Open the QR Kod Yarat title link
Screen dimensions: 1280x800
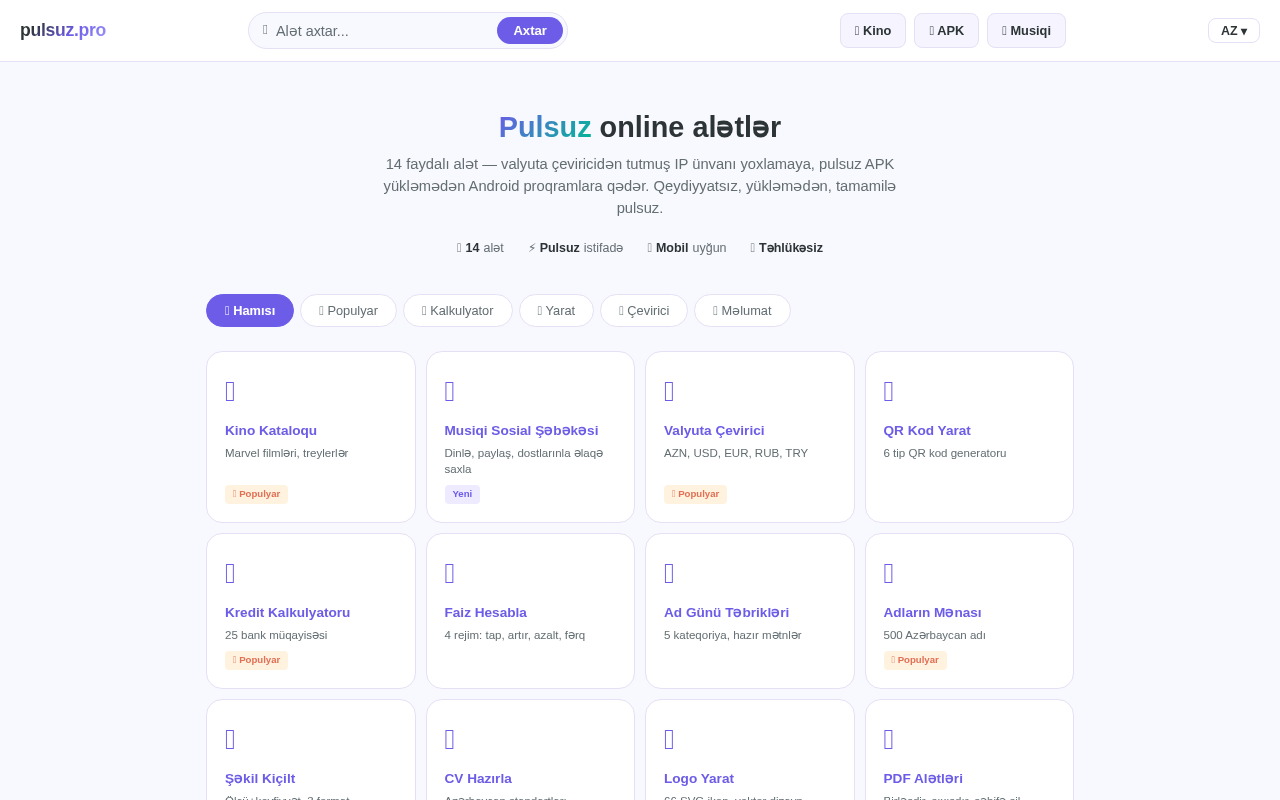click(927, 431)
